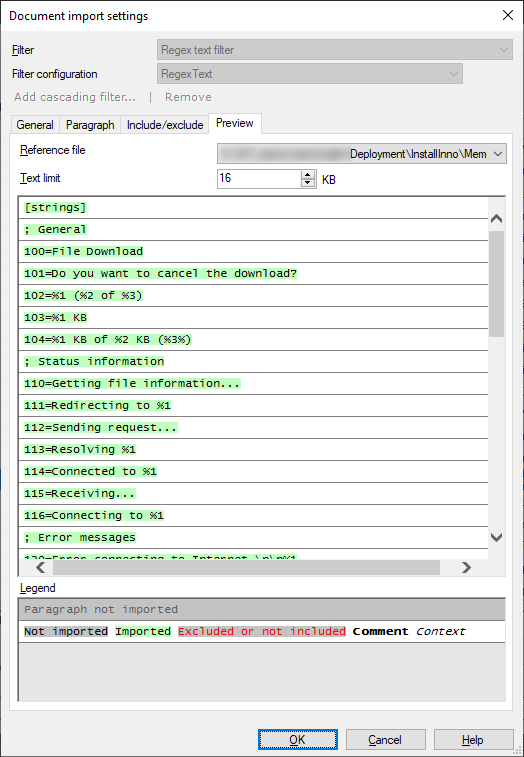
Task: Click the bold 'Comment' legend sample
Action: [381, 631]
